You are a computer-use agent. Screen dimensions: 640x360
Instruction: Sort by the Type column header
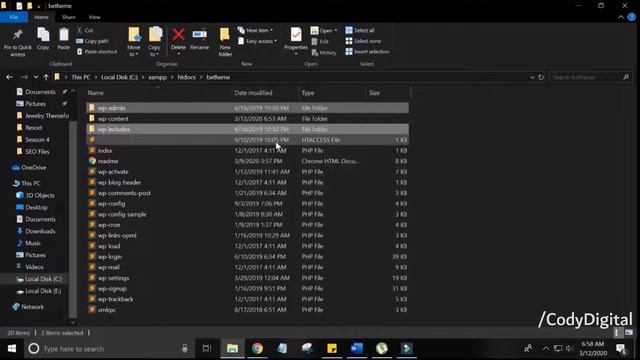pos(331,93)
